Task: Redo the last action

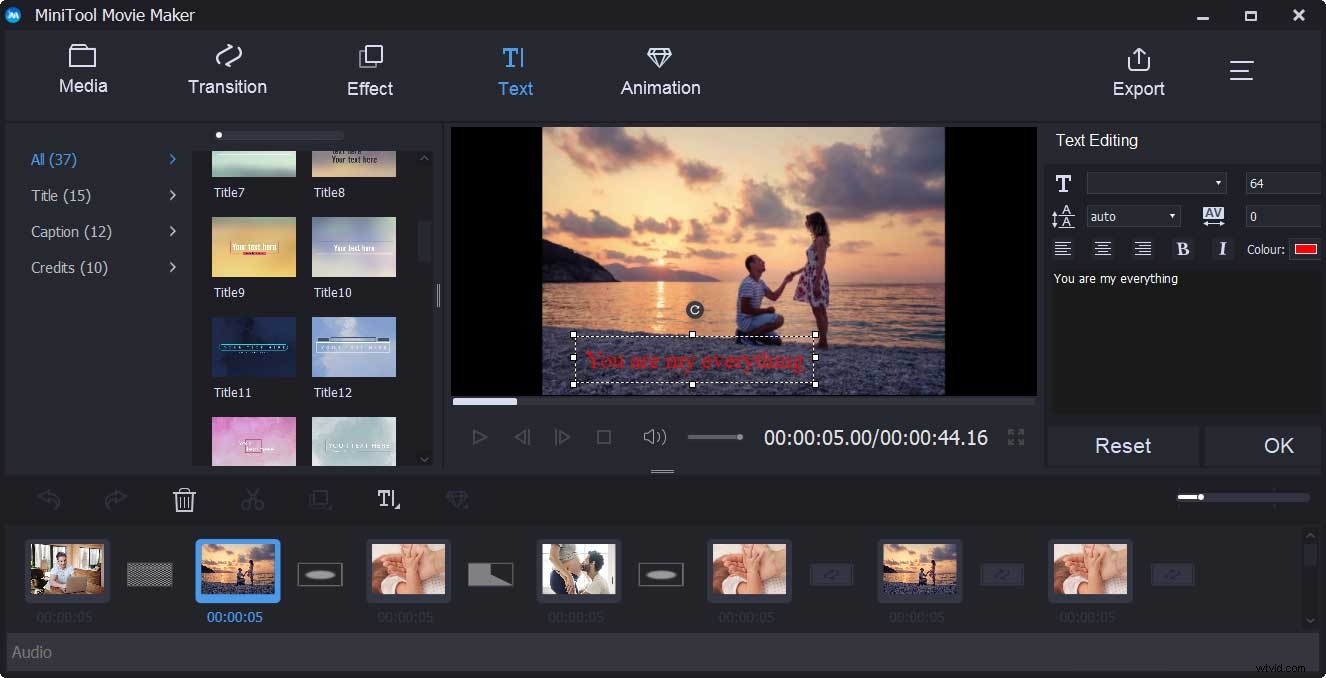Action: (116, 499)
